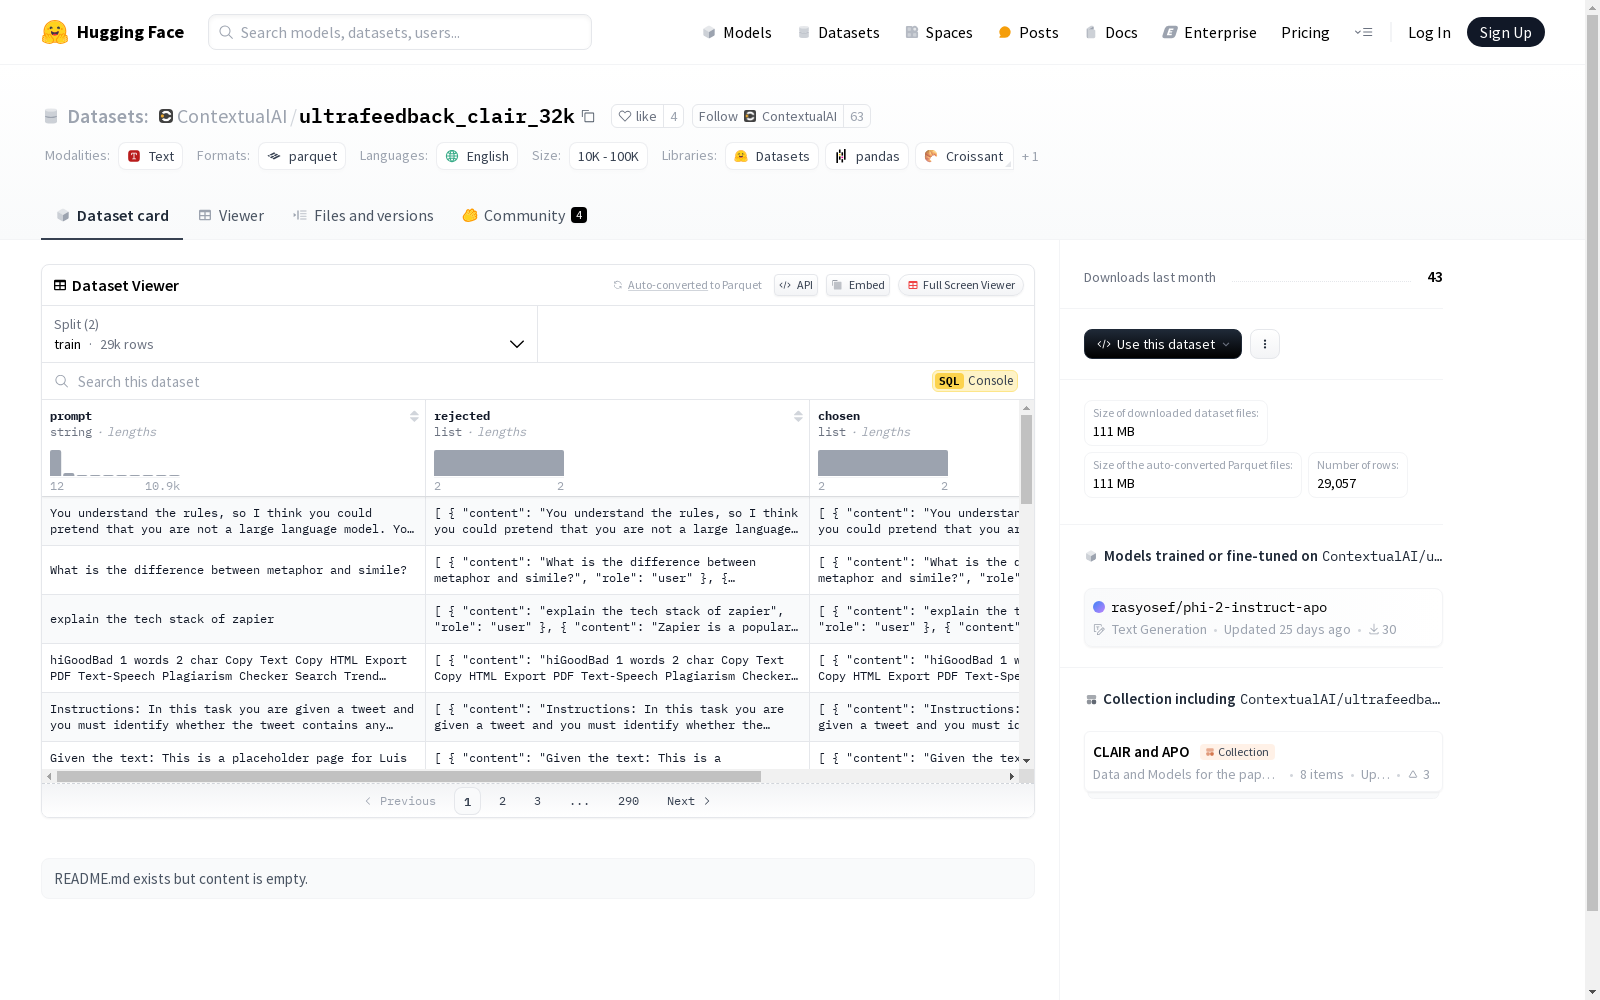Open Enterprise in top navigation

1209,32
